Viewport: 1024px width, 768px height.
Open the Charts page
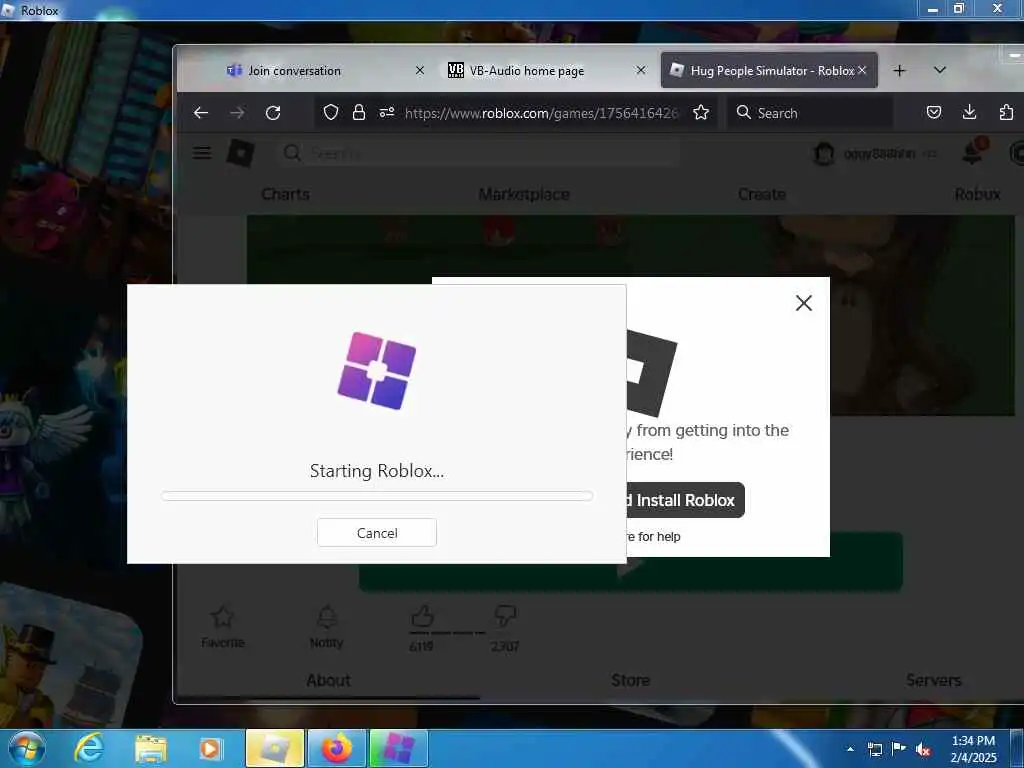coord(285,195)
